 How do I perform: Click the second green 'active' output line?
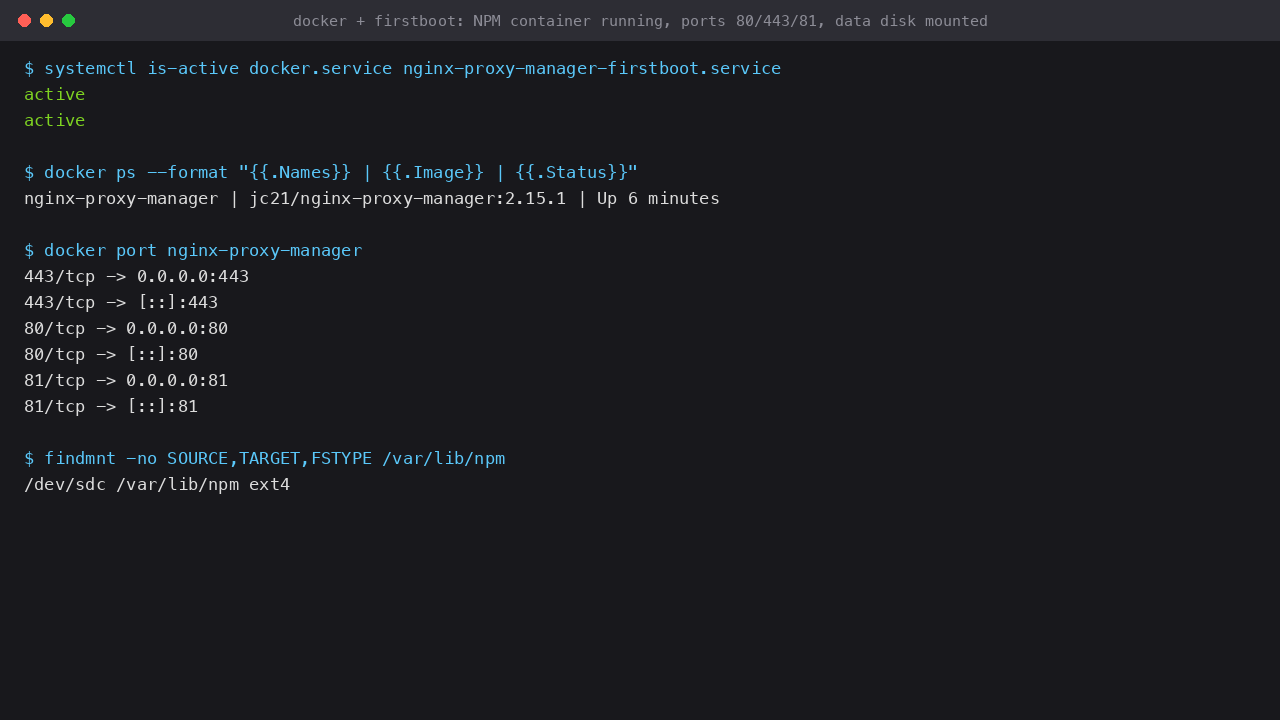pyautogui.click(x=55, y=120)
